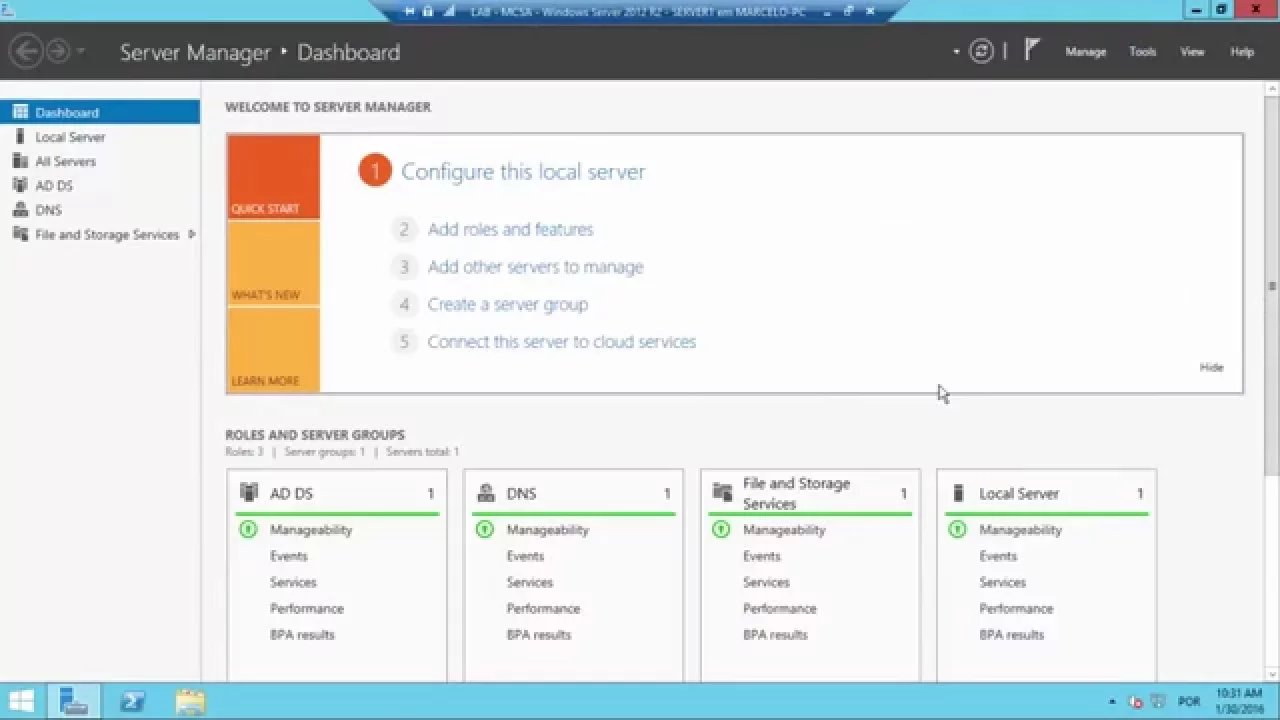Open Events in the Local Server tile

click(x=998, y=556)
